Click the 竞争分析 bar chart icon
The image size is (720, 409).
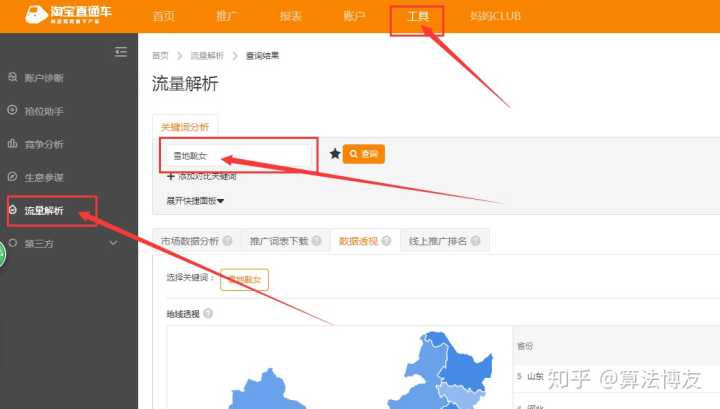point(12,144)
